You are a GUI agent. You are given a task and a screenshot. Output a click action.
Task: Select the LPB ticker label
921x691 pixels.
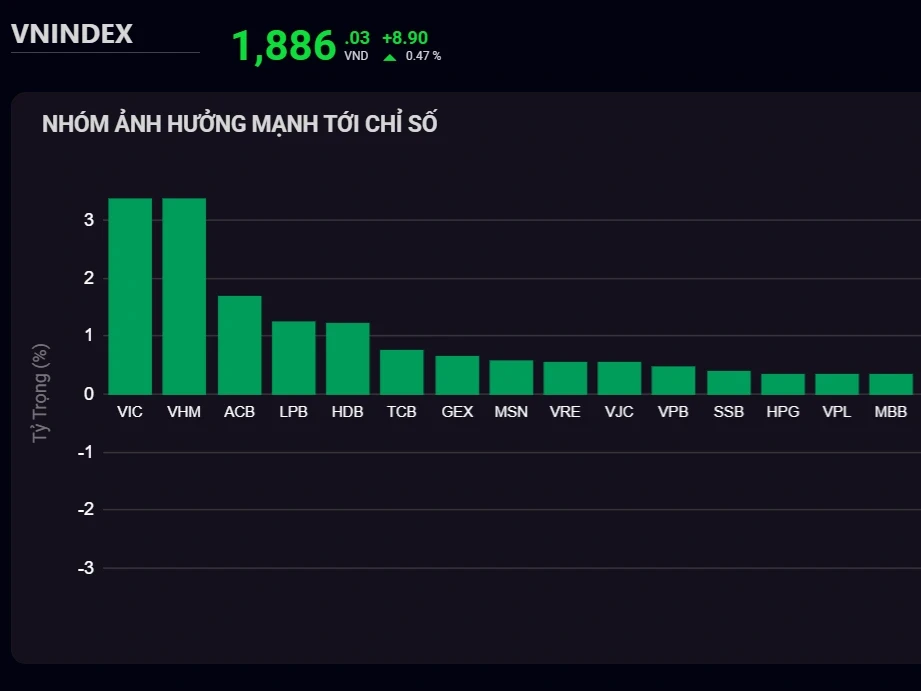pos(294,412)
